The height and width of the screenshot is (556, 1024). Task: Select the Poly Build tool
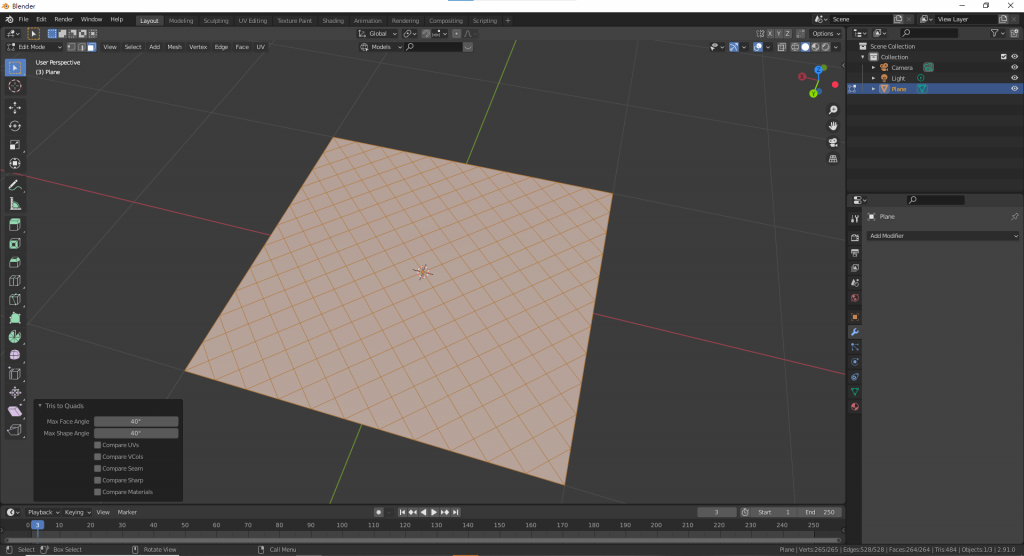pos(15,319)
